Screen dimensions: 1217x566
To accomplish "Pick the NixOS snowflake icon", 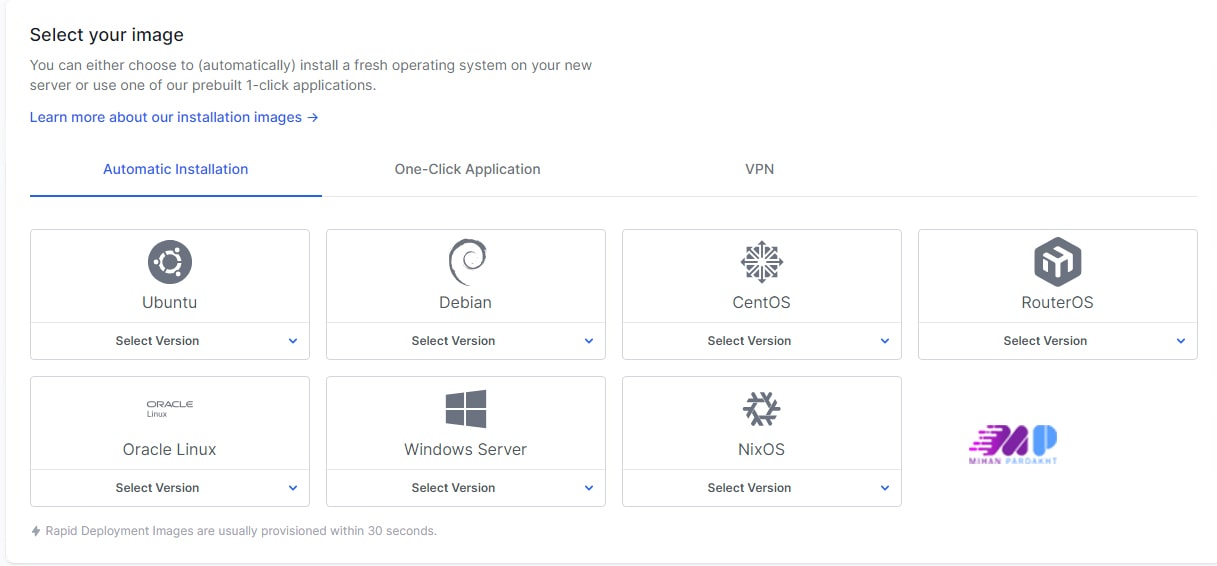I will pos(761,409).
